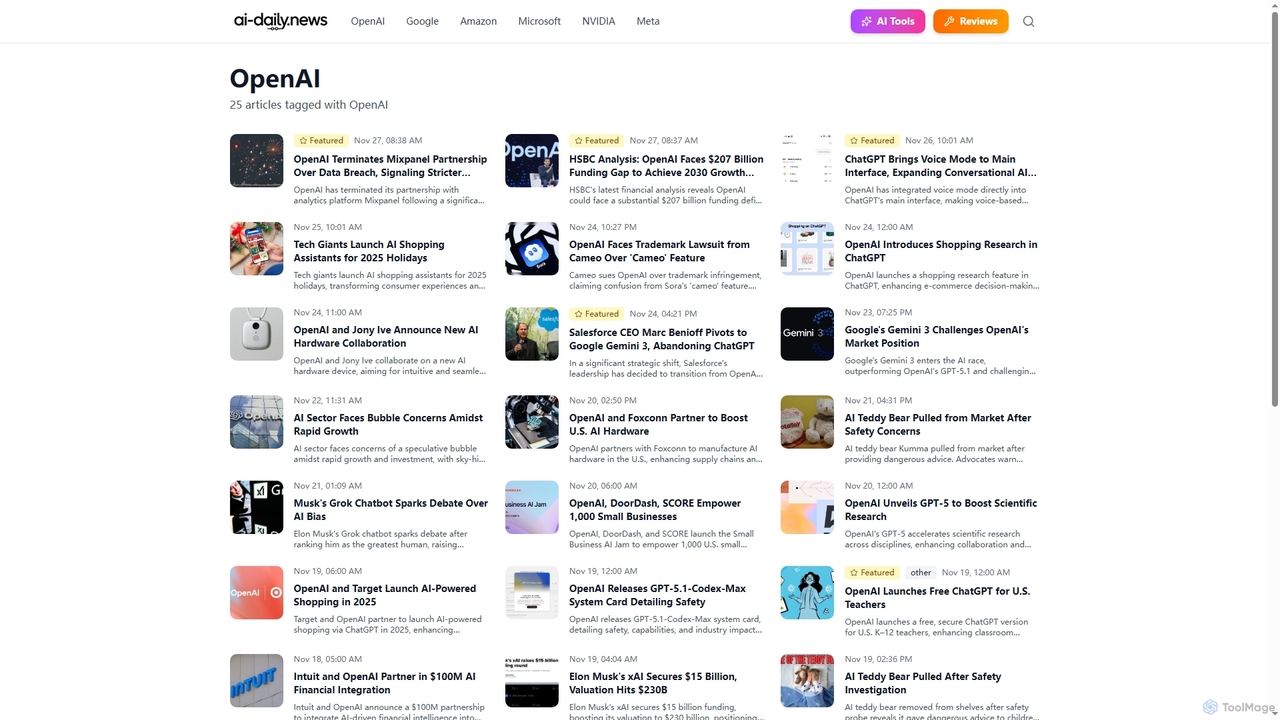Click the ai-daily.news logo

click(x=280, y=21)
